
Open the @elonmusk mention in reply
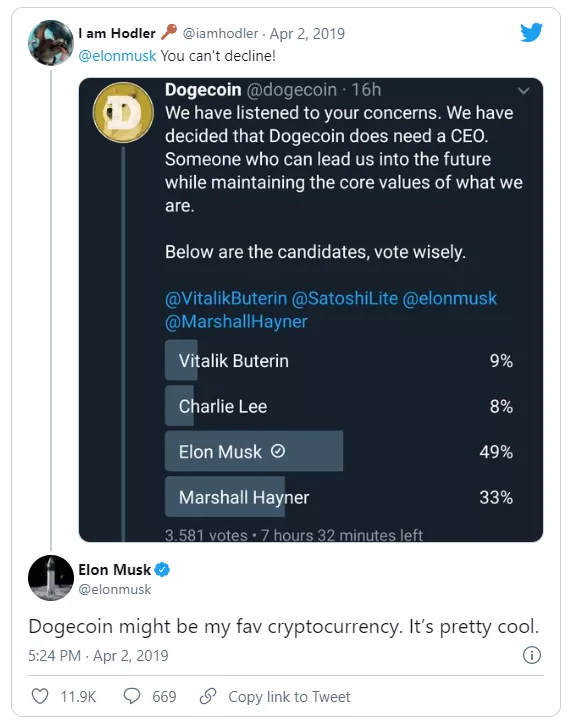click(x=117, y=56)
